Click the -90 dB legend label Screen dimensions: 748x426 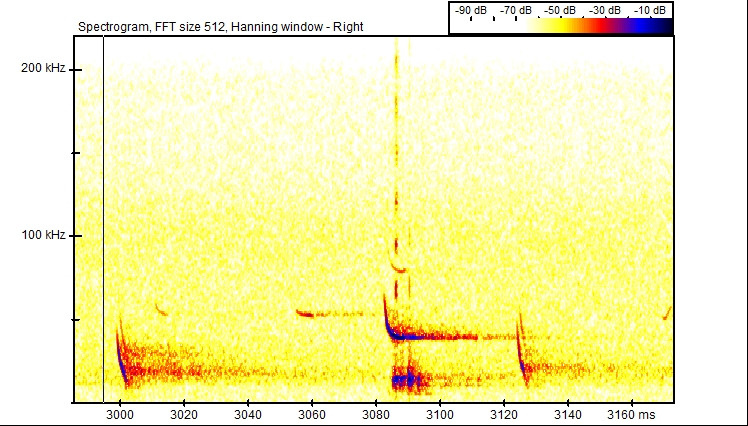[471, 10]
